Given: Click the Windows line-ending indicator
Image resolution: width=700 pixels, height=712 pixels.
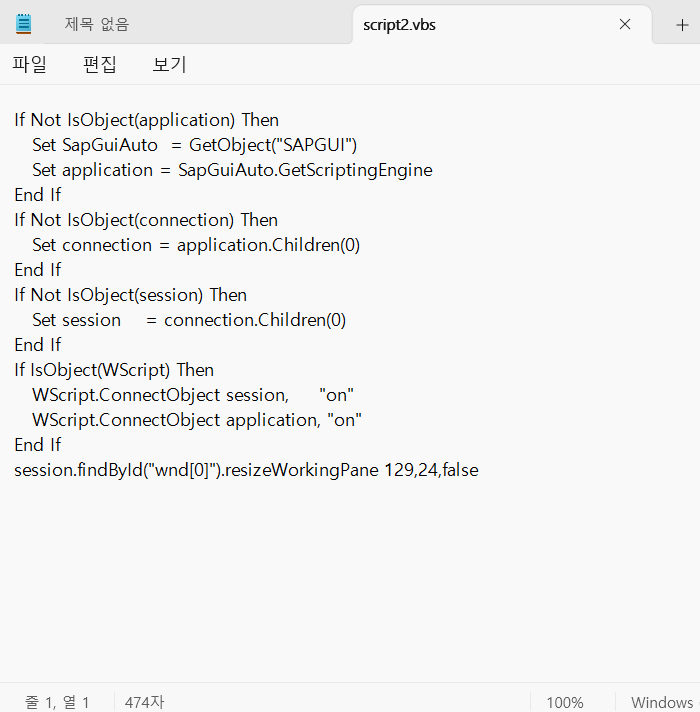Looking at the screenshot, I should click(x=662, y=702).
